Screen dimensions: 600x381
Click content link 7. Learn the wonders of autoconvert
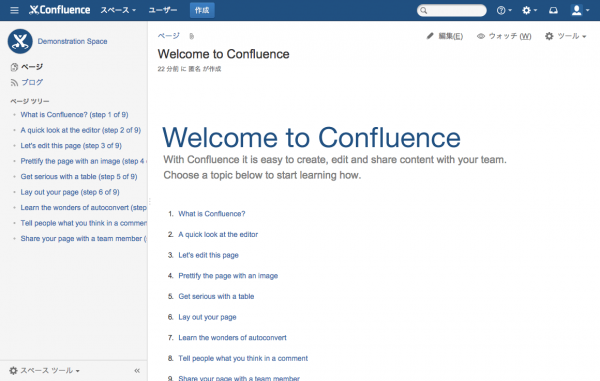tap(232, 338)
